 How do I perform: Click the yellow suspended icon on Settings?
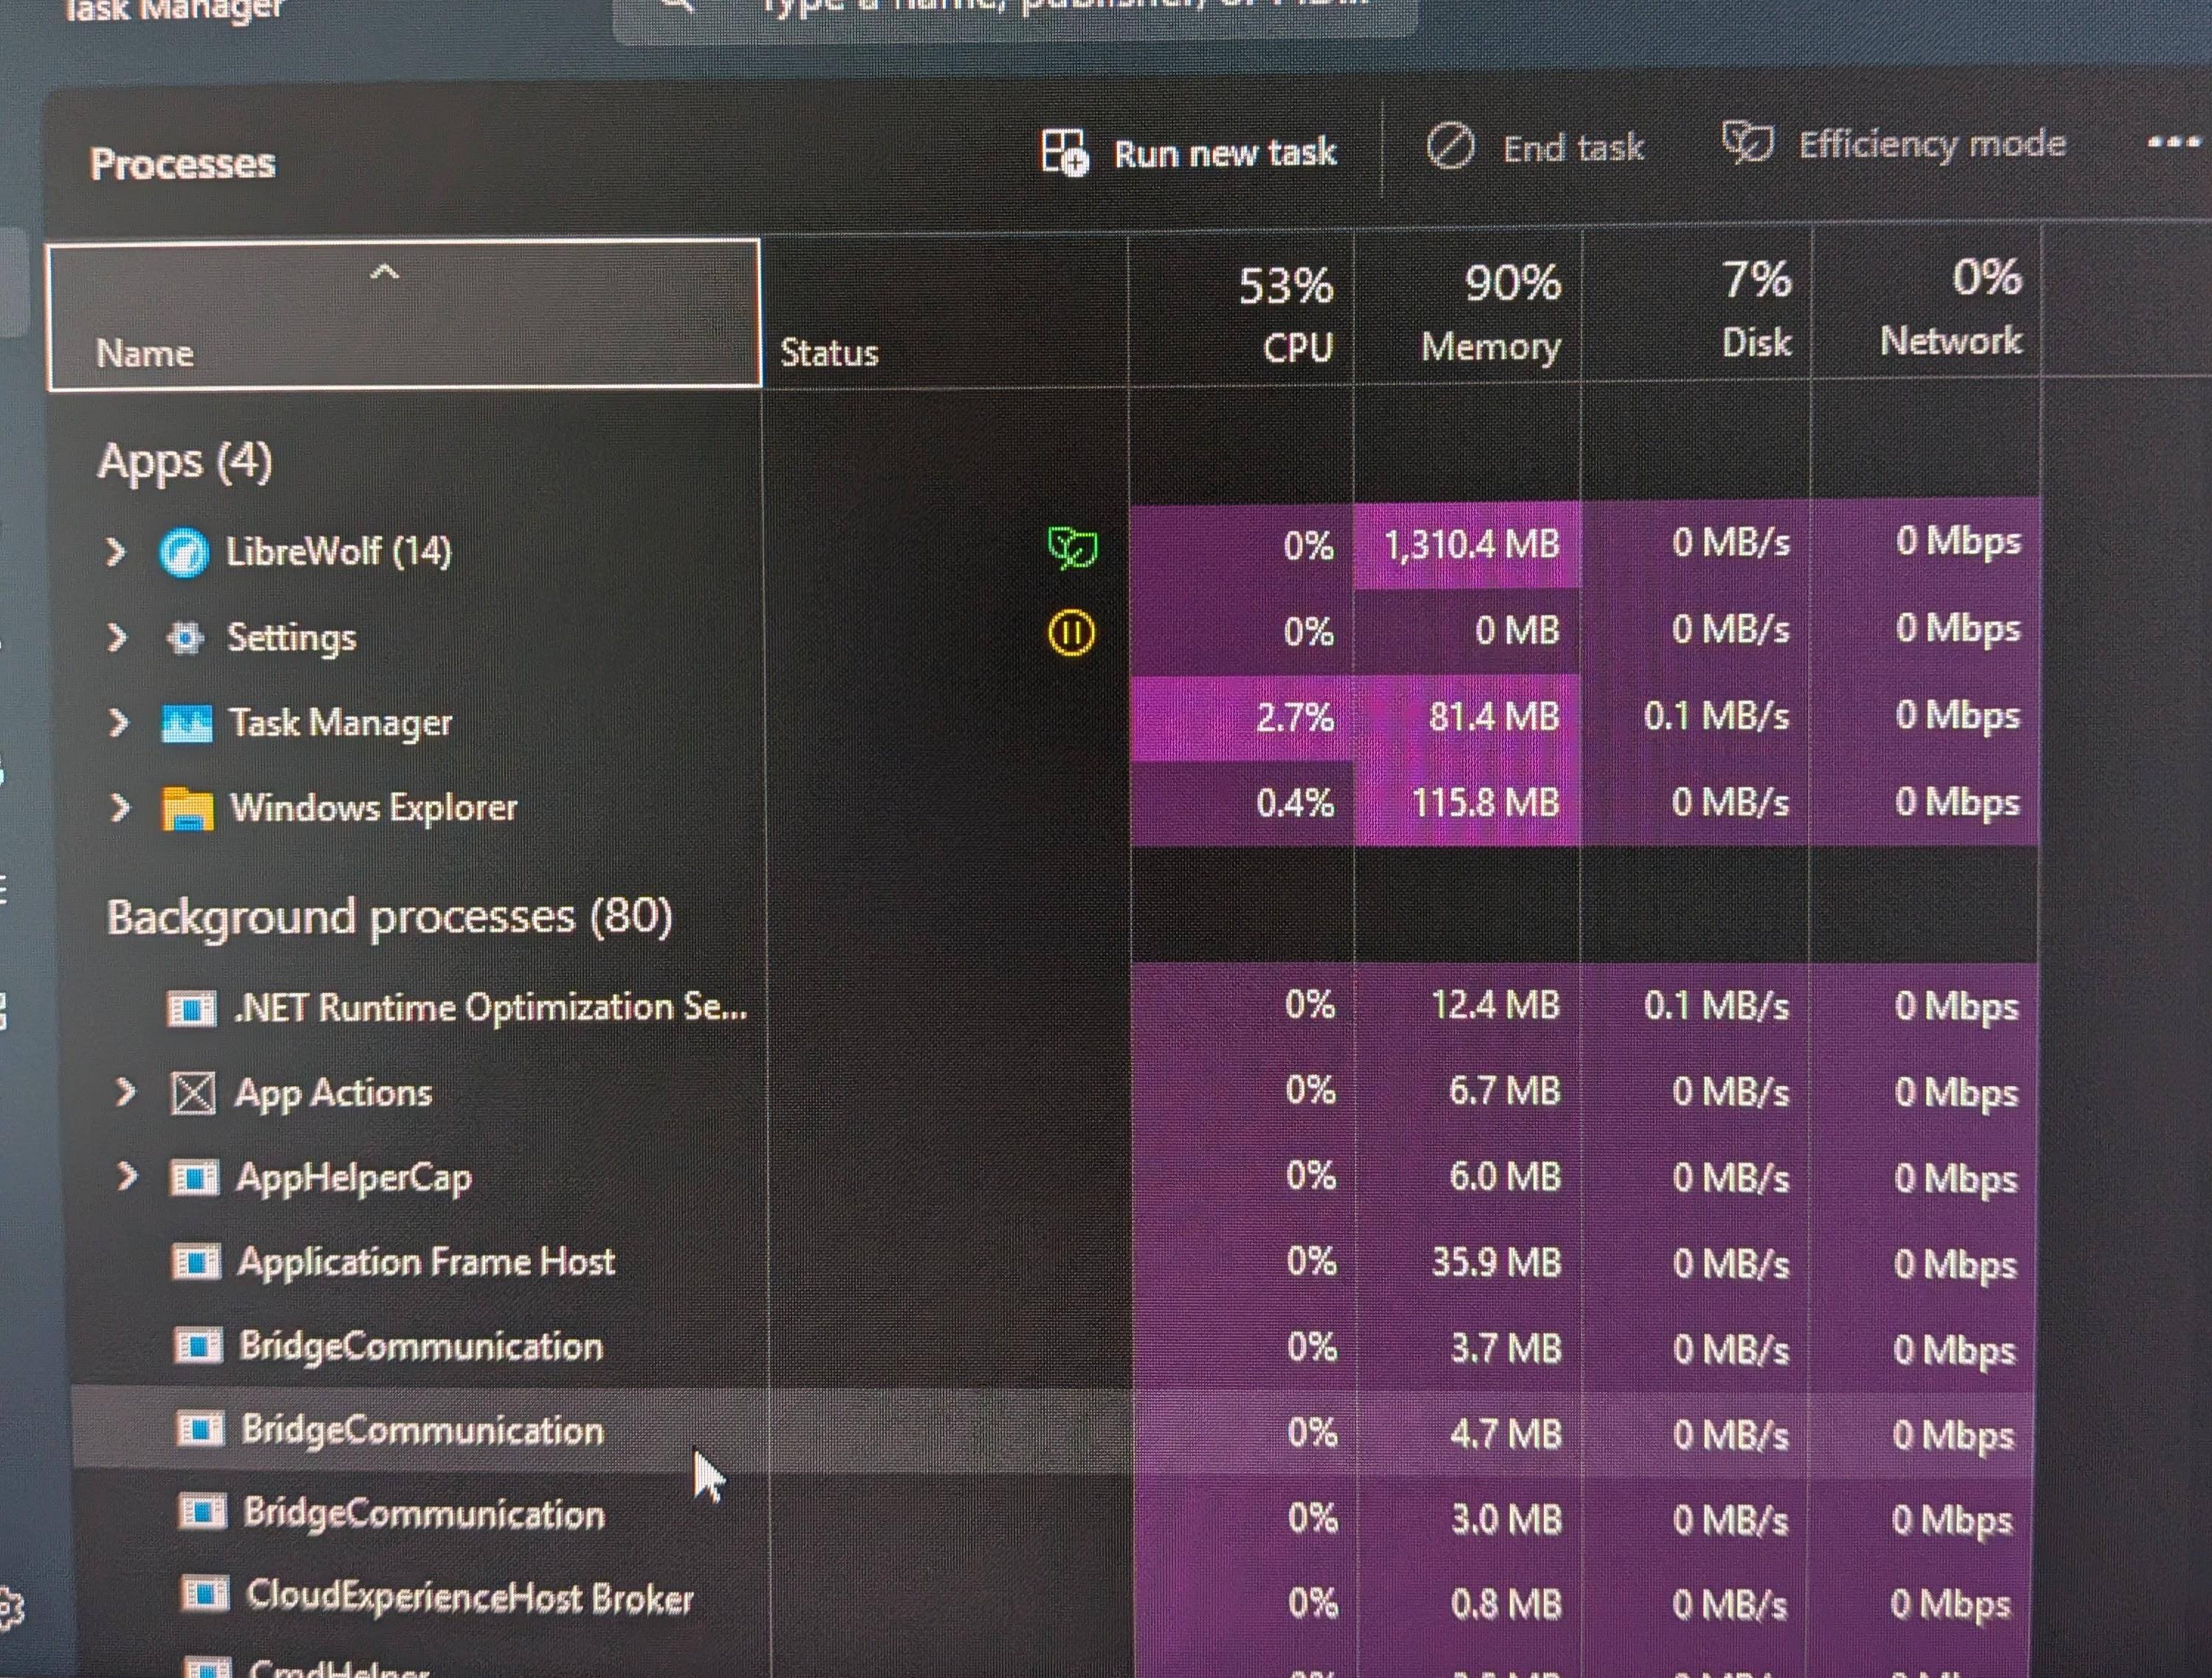click(1071, 633)
